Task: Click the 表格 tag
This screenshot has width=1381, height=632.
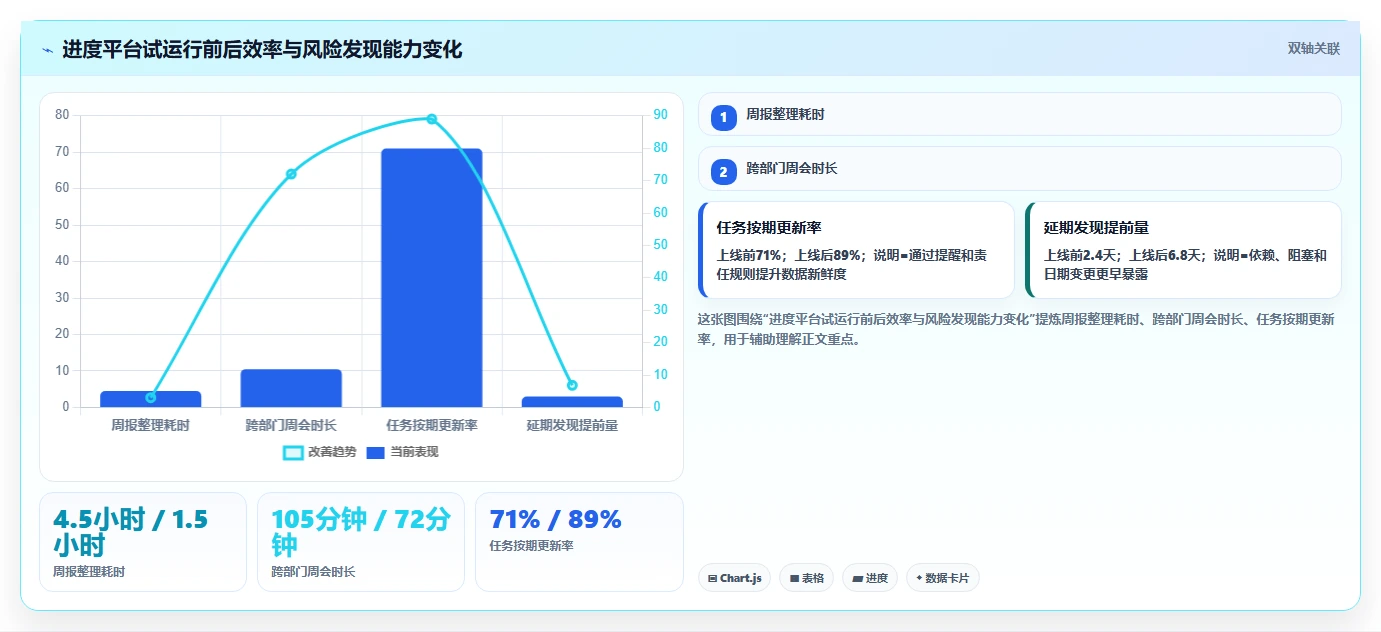Action: tap(807, 578)
